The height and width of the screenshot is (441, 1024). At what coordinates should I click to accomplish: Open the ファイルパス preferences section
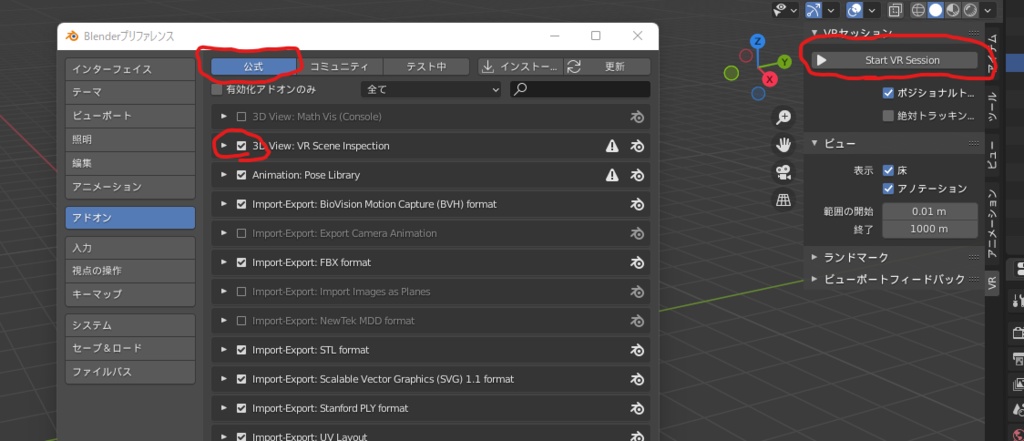[131, 372]
